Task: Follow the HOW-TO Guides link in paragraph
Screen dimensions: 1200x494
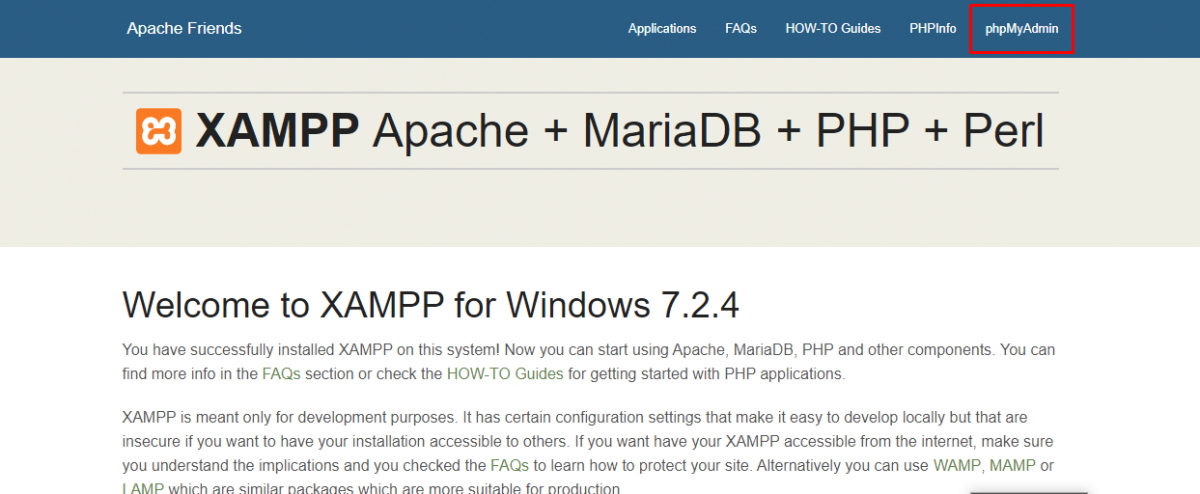Action: [505, 375]
